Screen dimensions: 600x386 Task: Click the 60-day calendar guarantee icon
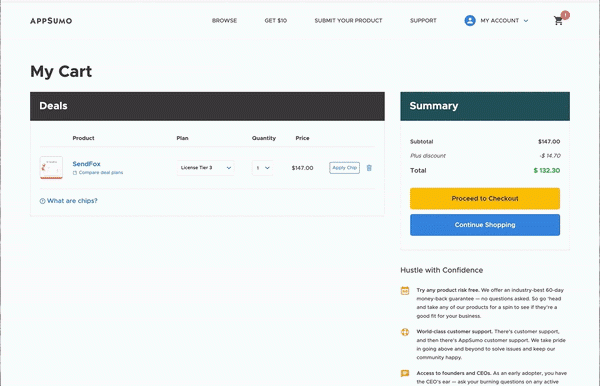click(x=405, y=291)
